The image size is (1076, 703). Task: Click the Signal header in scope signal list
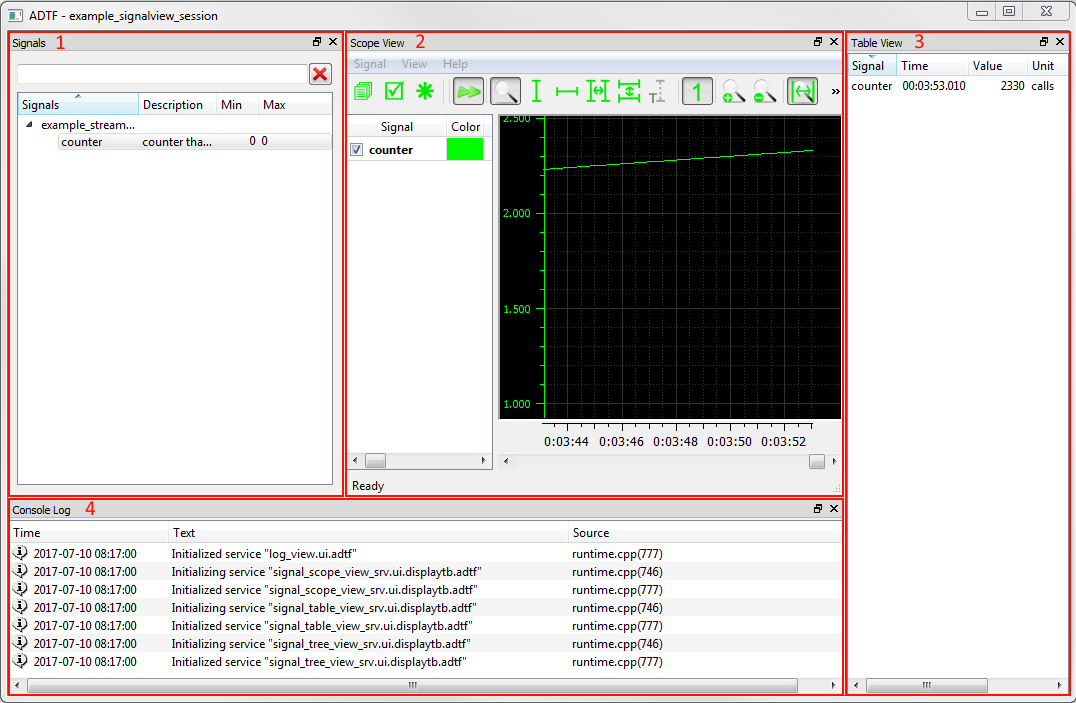[397, 127]
